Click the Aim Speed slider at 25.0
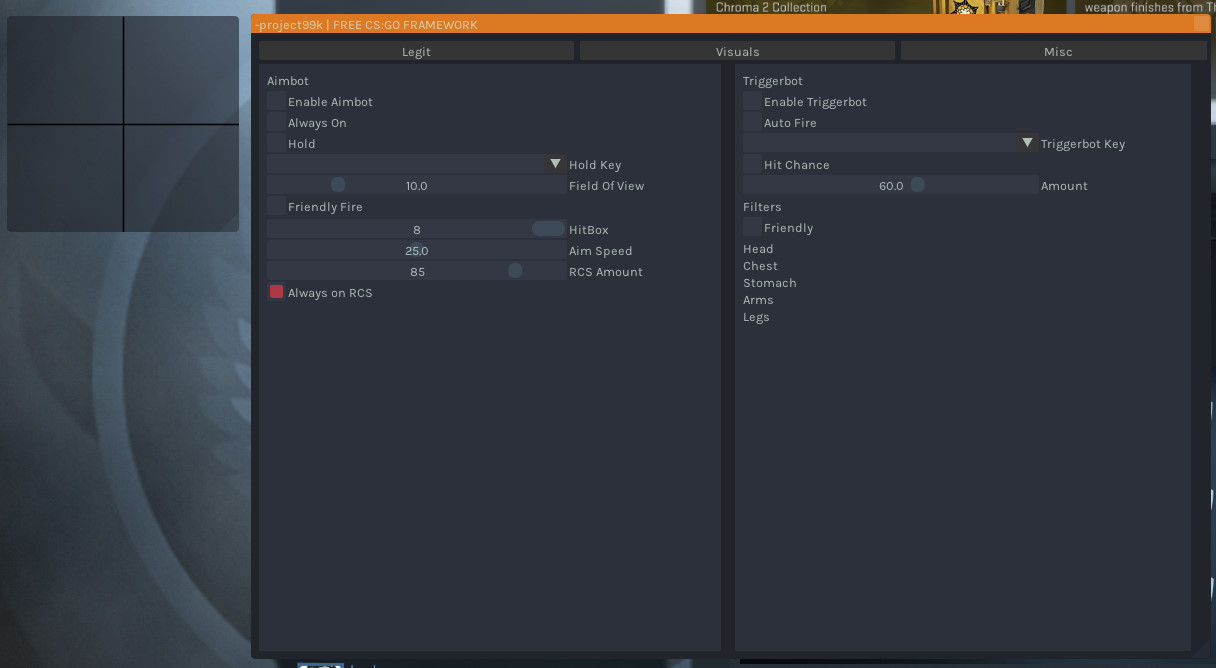 pyautogui.click(x=416, y=250)
